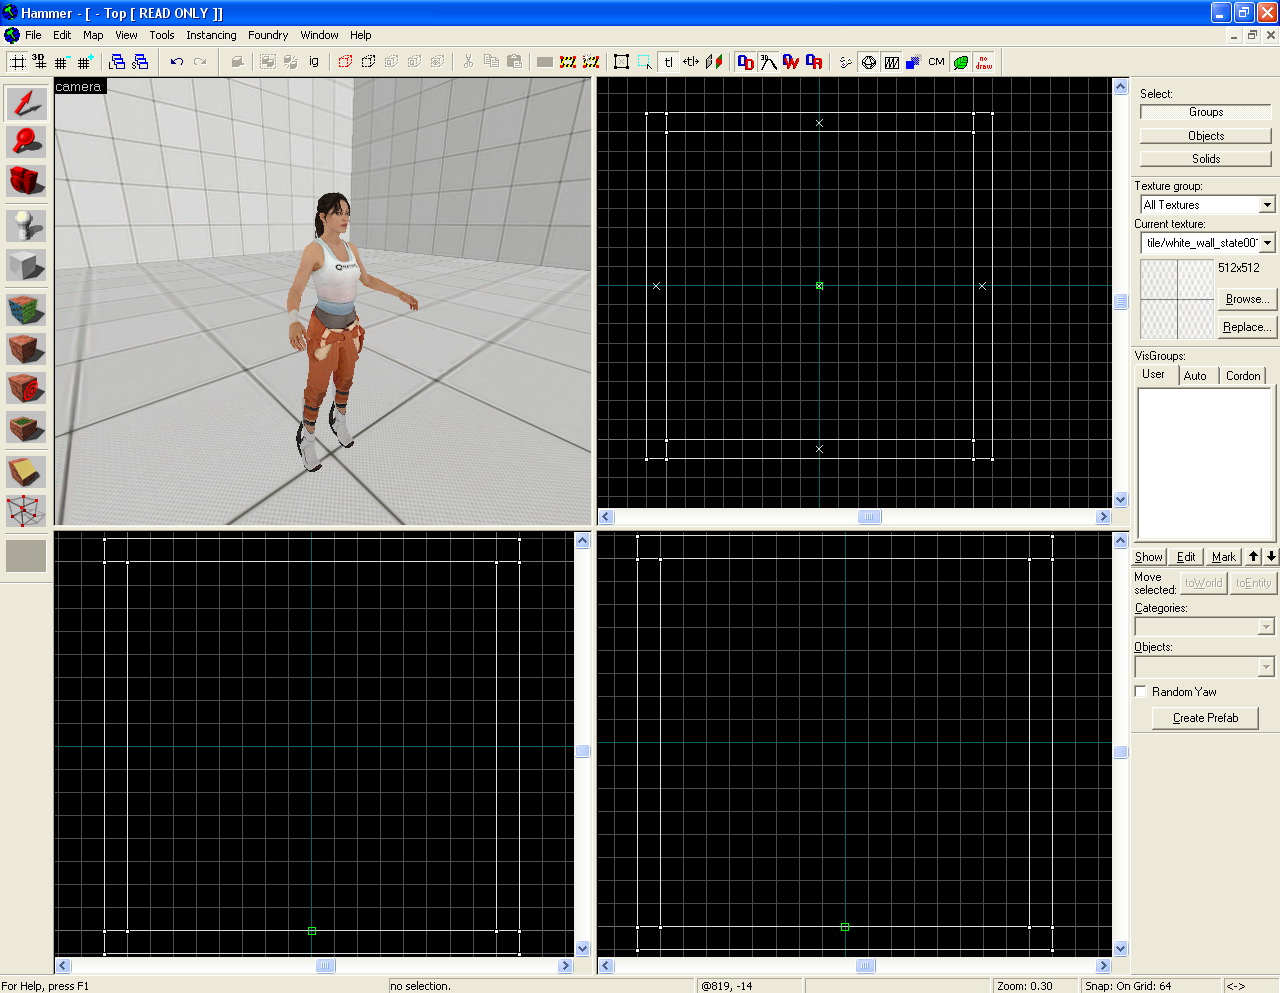Select the Toggle Texture Application tool
The width and height of the screenshot is (1280, 993).
tap(26, 310)
